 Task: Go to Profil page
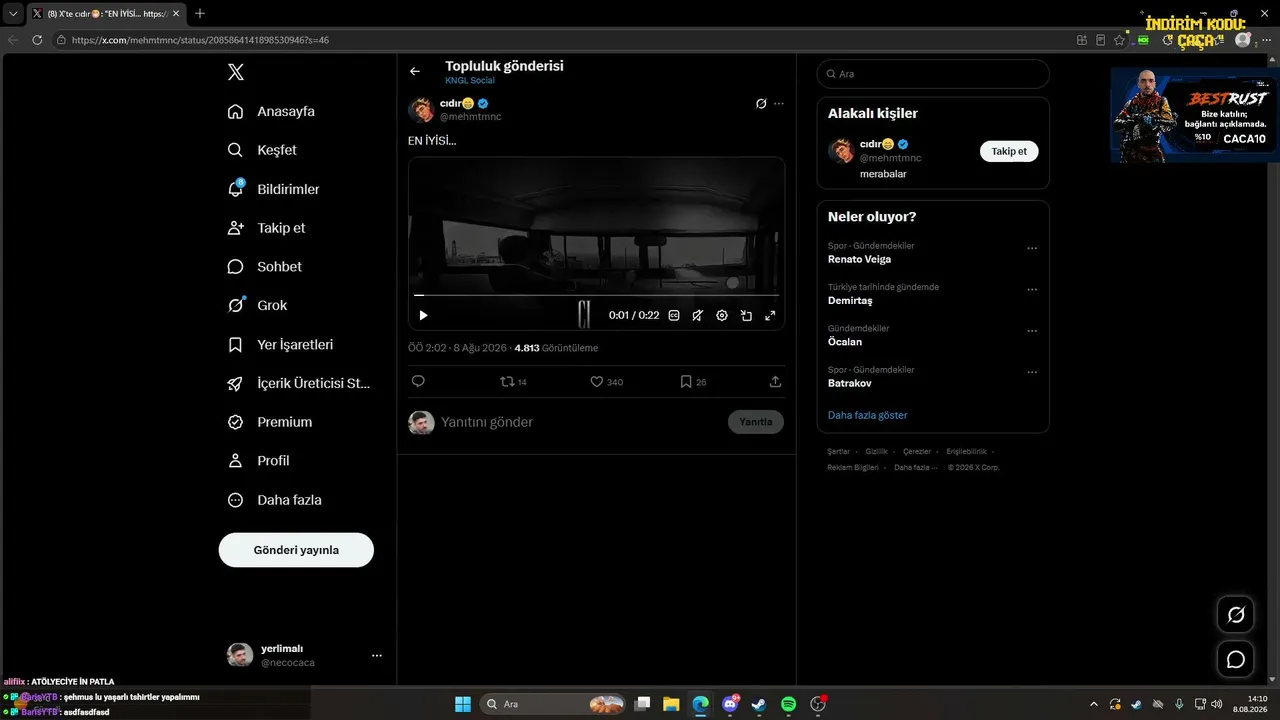click(258, 461)
